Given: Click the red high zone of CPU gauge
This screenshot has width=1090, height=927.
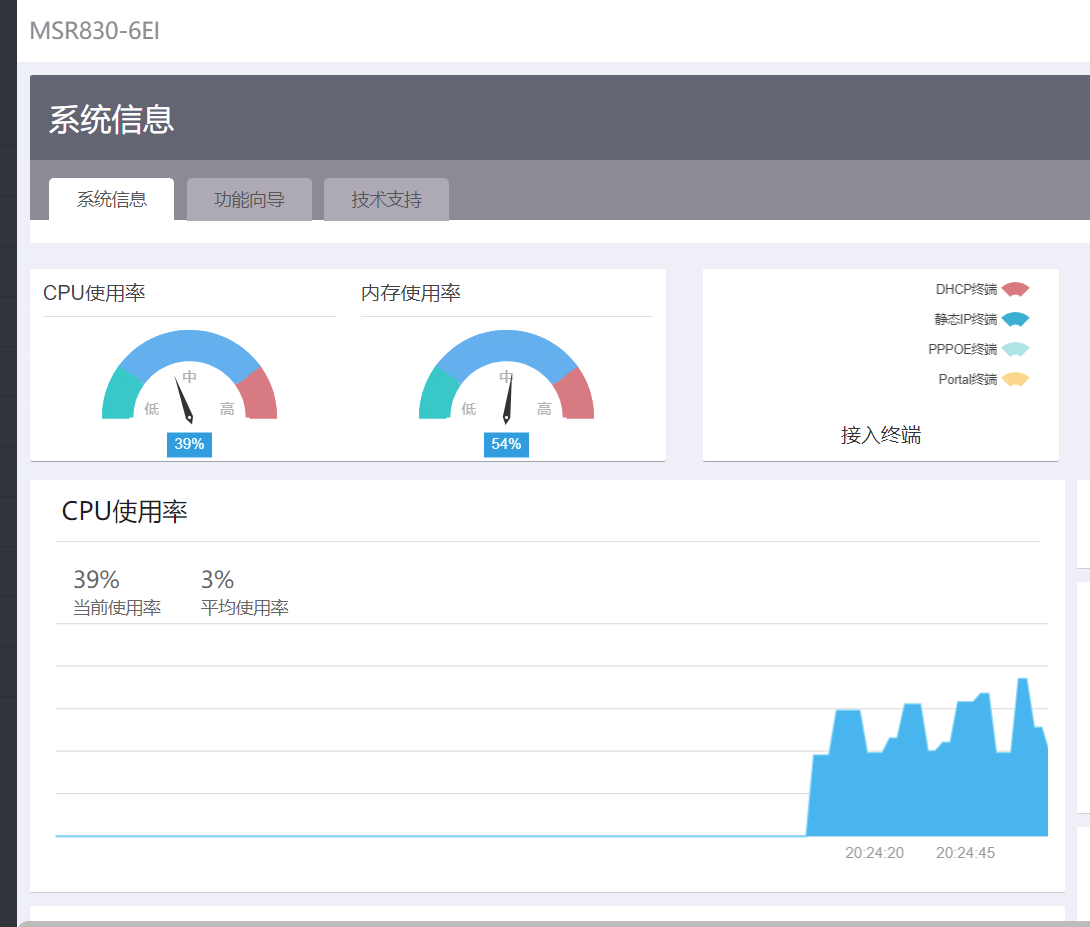Looking at the screenshot, I should tap(258, 395).
